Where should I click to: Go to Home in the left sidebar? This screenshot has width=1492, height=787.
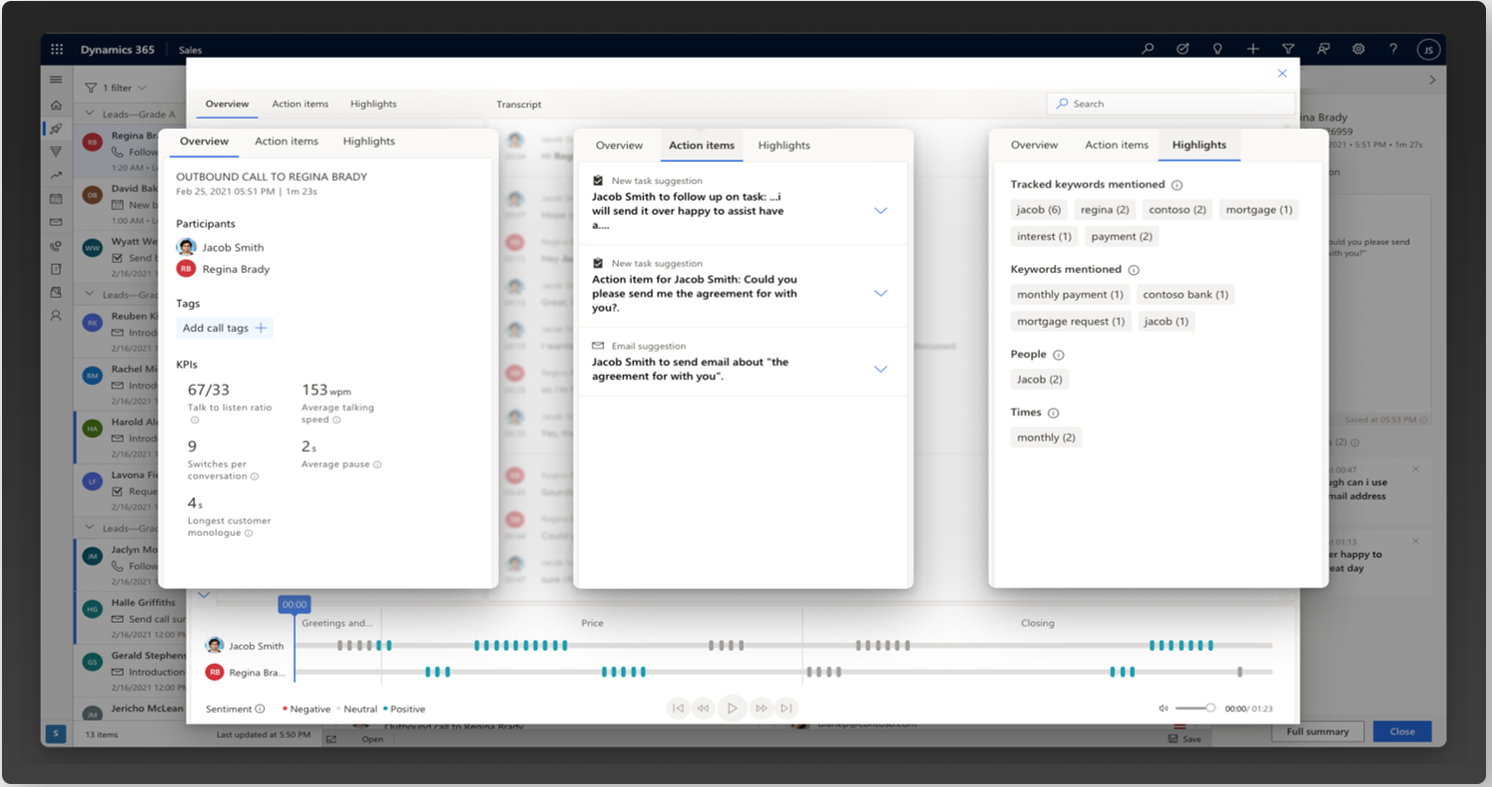56,105
